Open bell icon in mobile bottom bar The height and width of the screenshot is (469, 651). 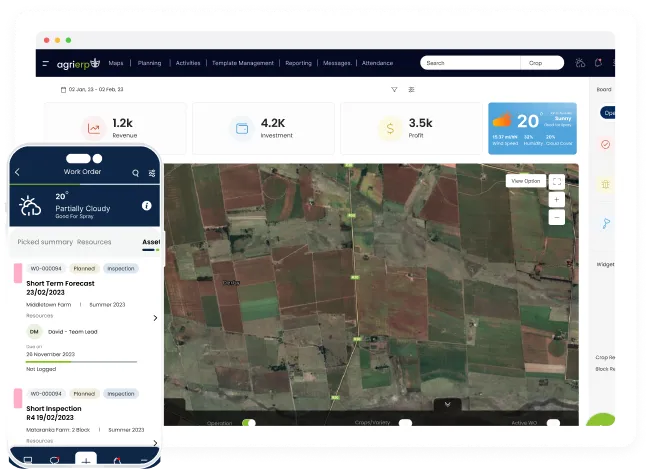coord(117,461)
